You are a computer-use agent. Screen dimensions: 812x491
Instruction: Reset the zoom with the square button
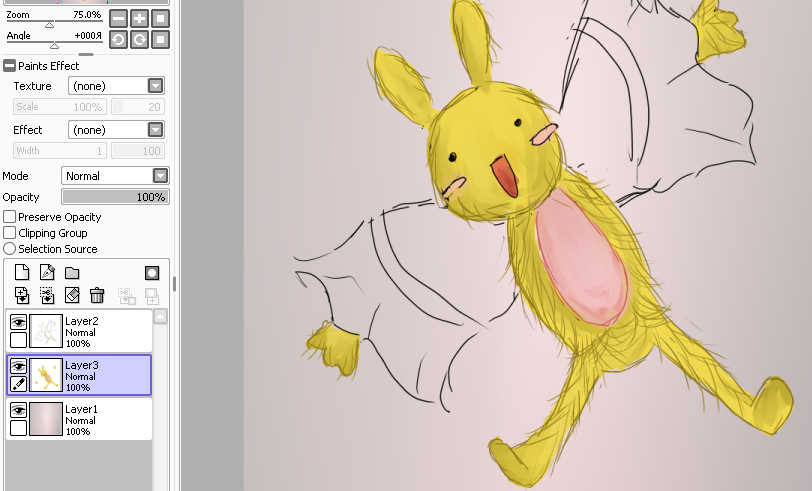(161, 19)
